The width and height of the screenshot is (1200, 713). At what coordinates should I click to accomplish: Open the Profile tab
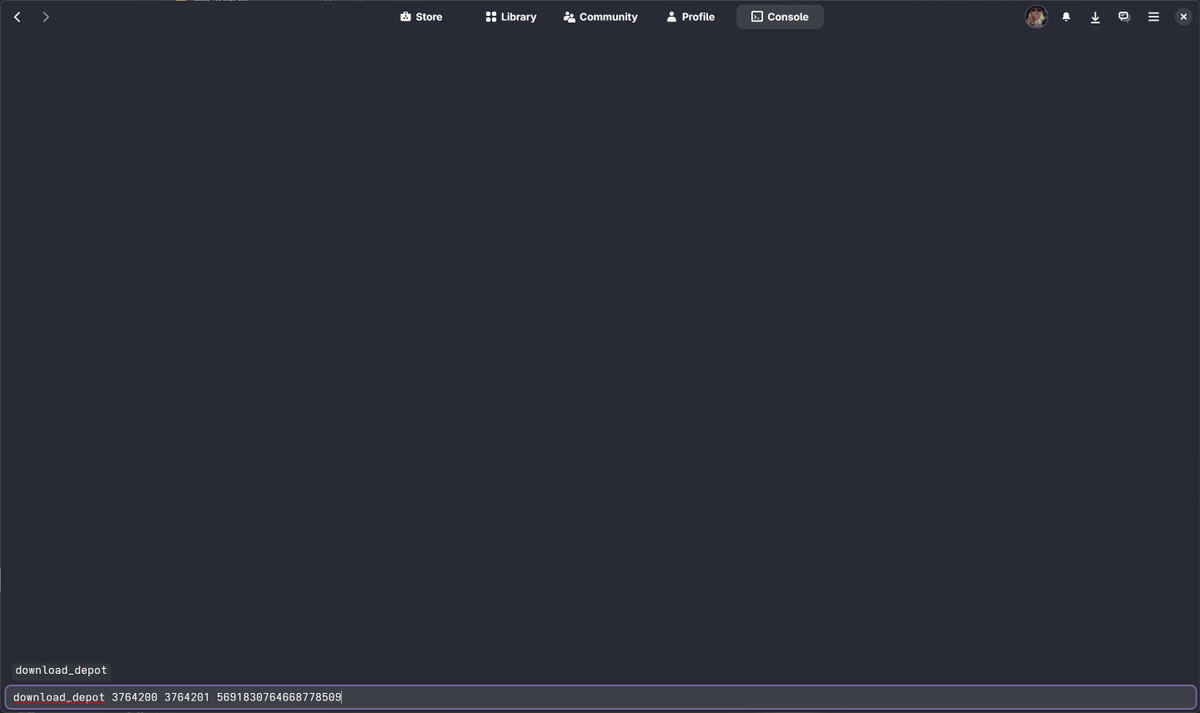pyautogui.click(x=690, y=17)
